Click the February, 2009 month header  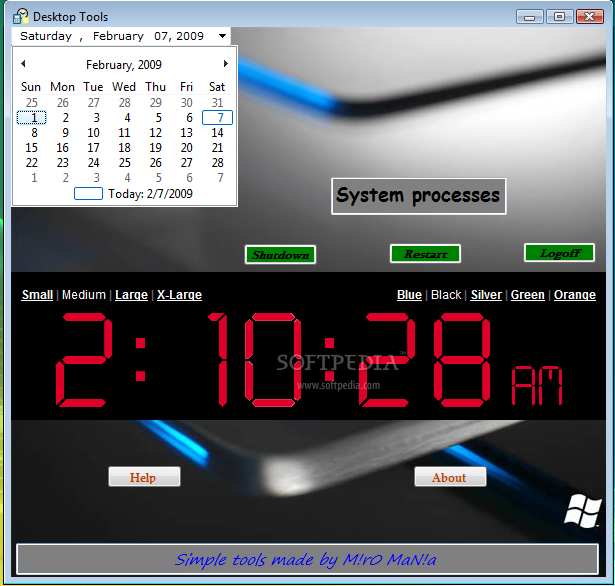tap(124, 65)
